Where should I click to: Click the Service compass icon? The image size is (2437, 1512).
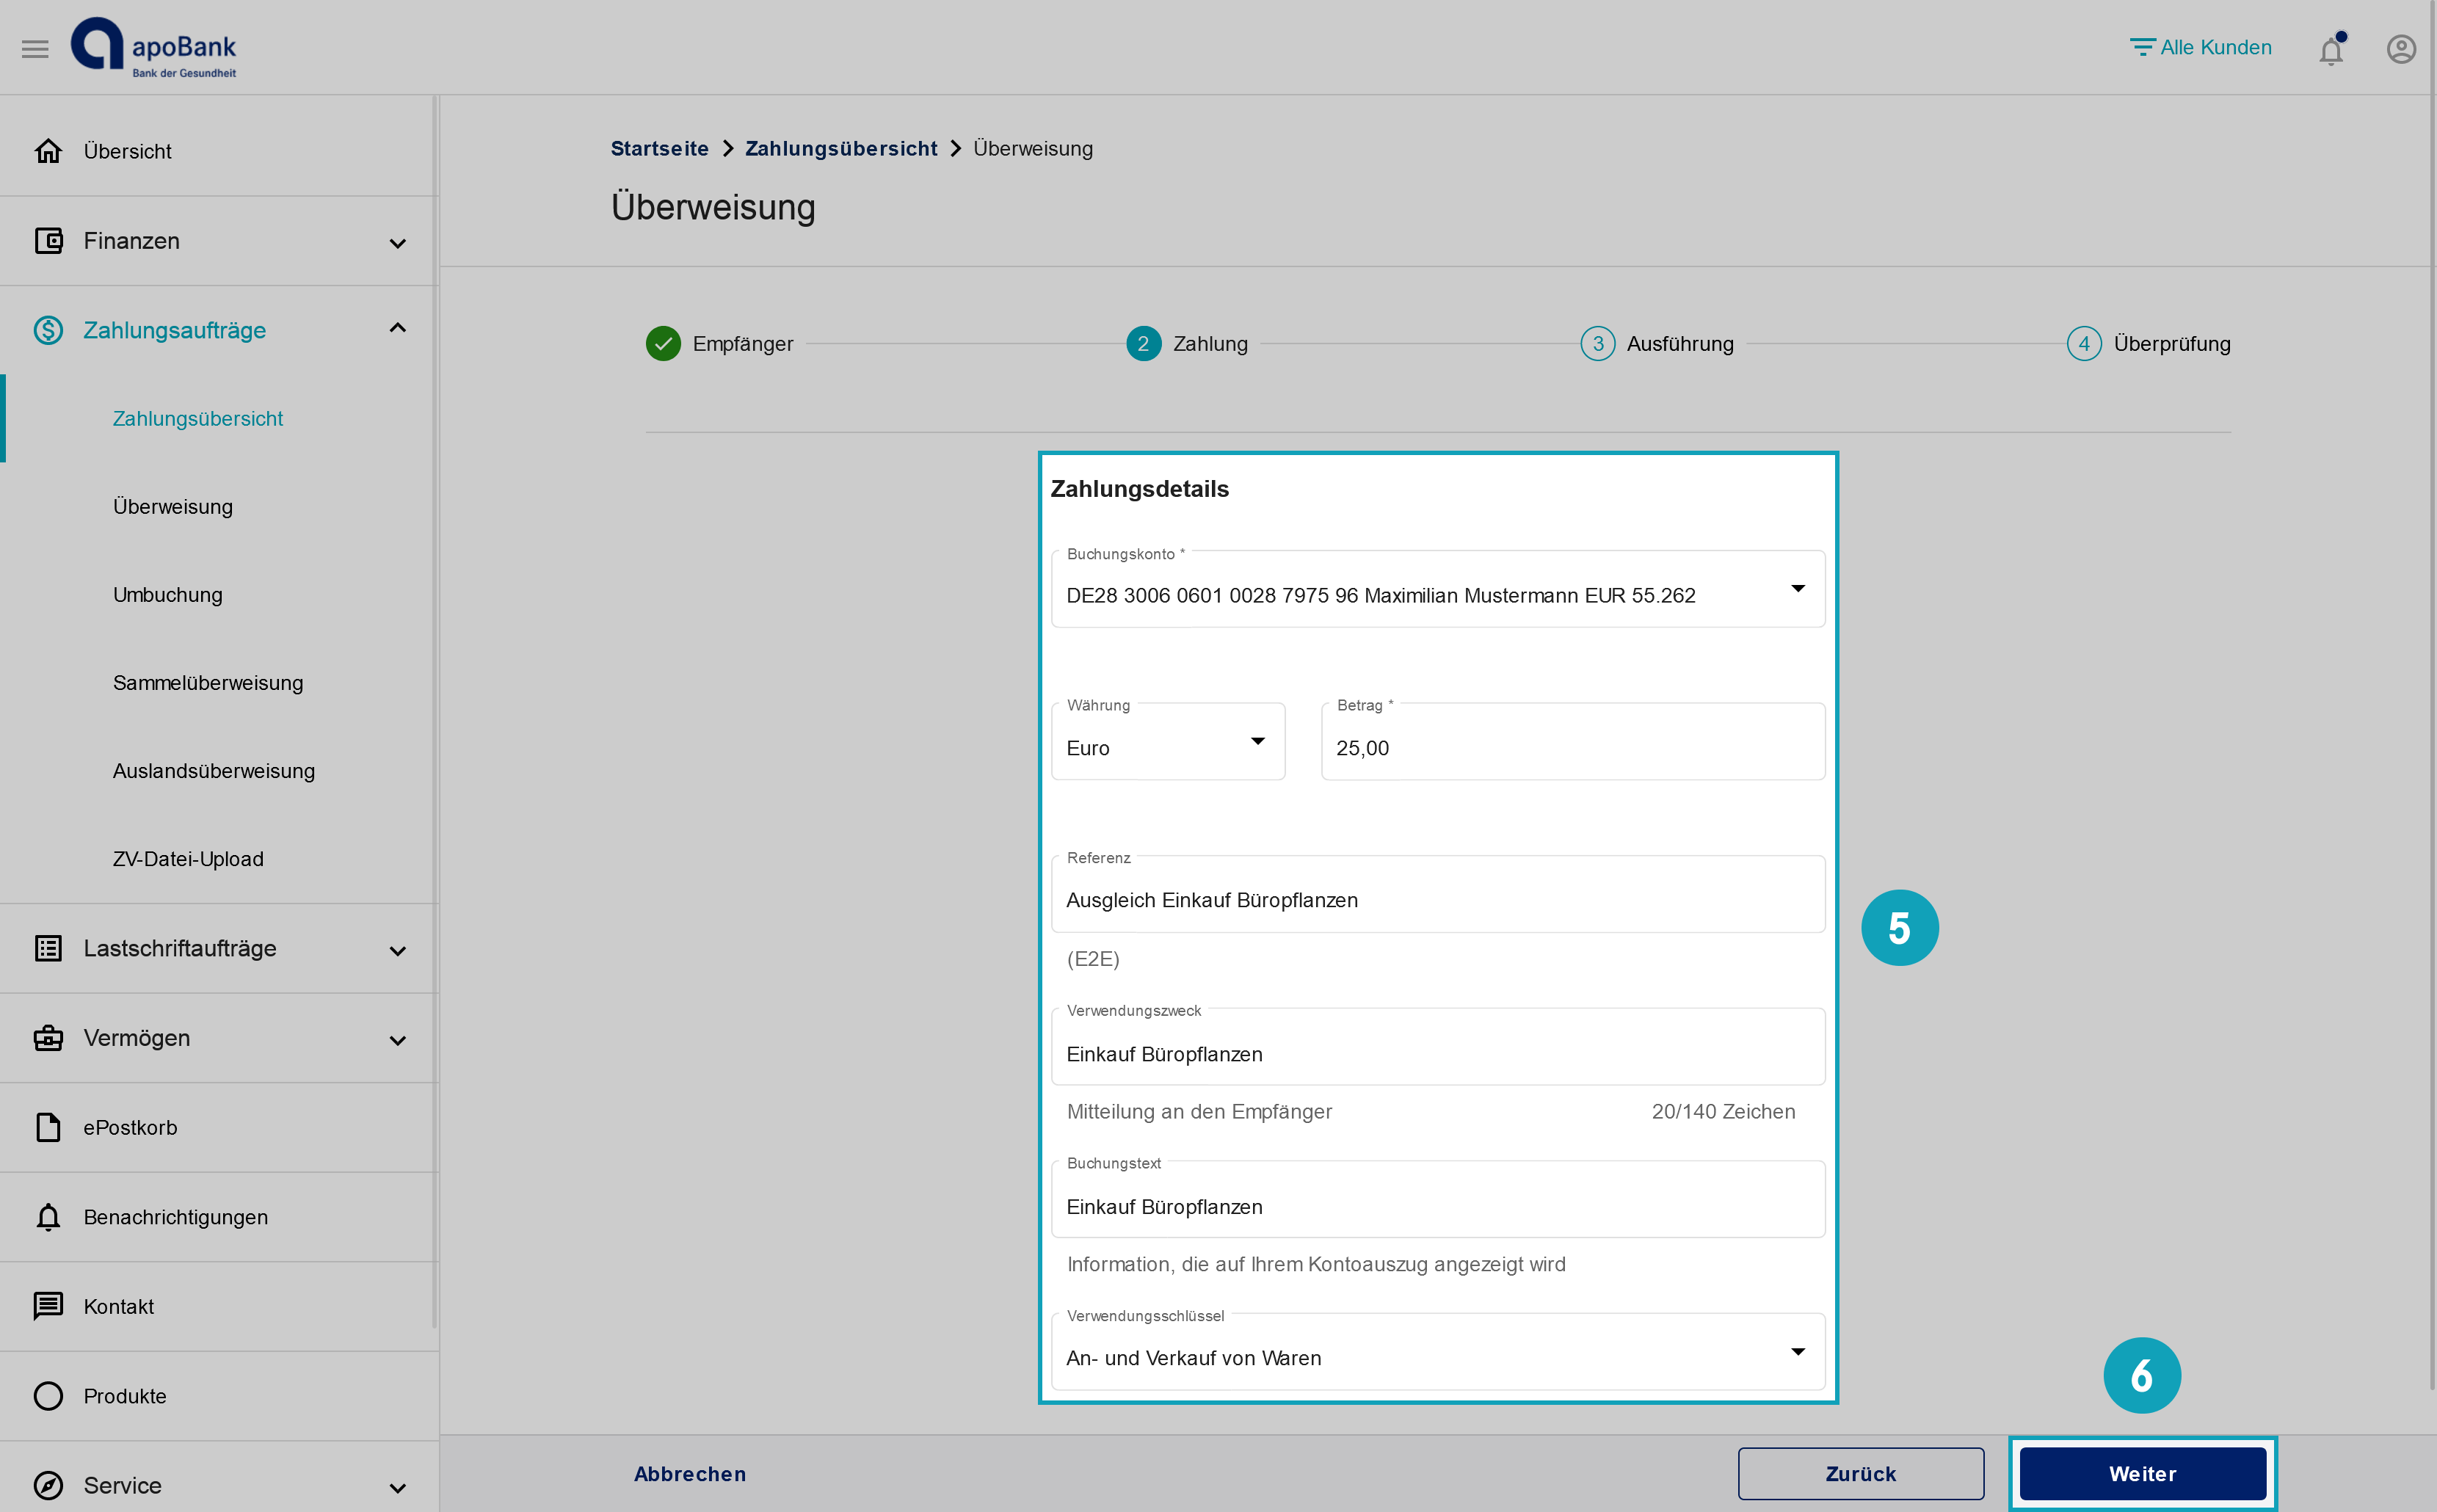coord(48,1485)
